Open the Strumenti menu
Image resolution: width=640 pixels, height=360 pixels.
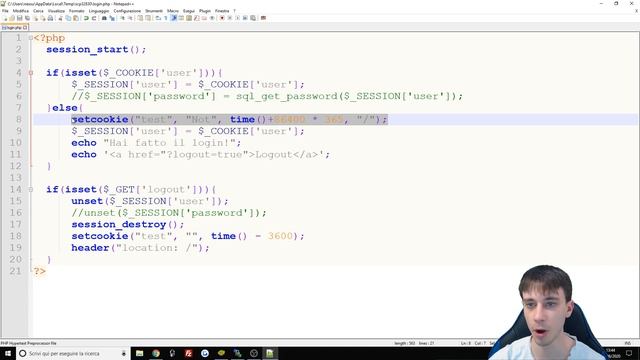(154, 11)
